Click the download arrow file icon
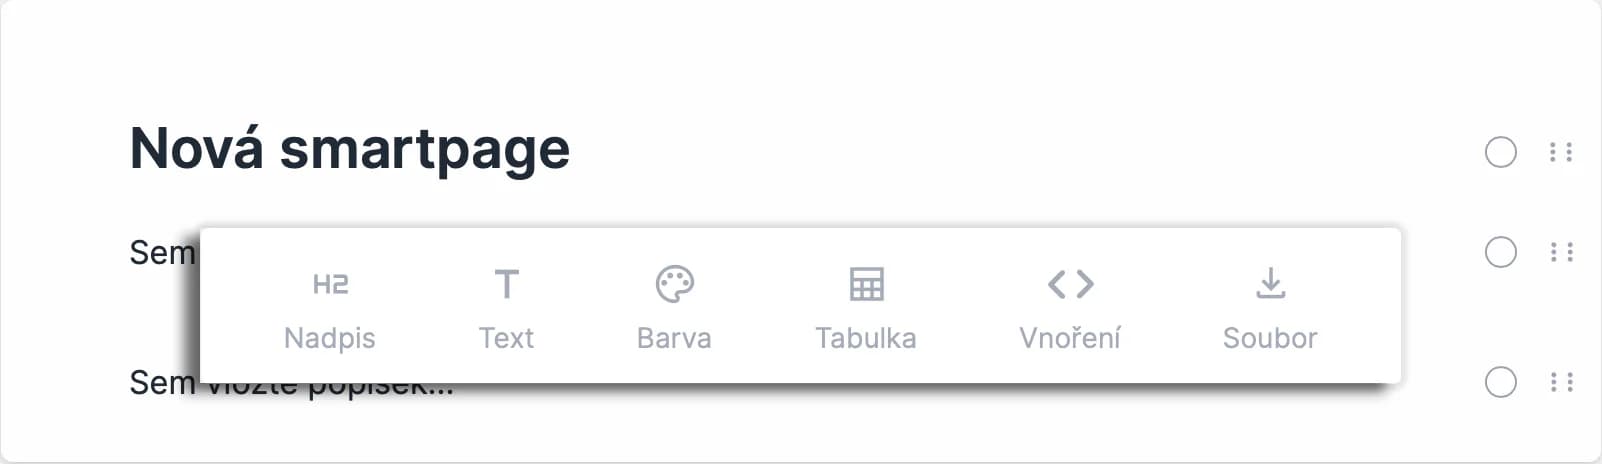 click(x=1270, y=284)
